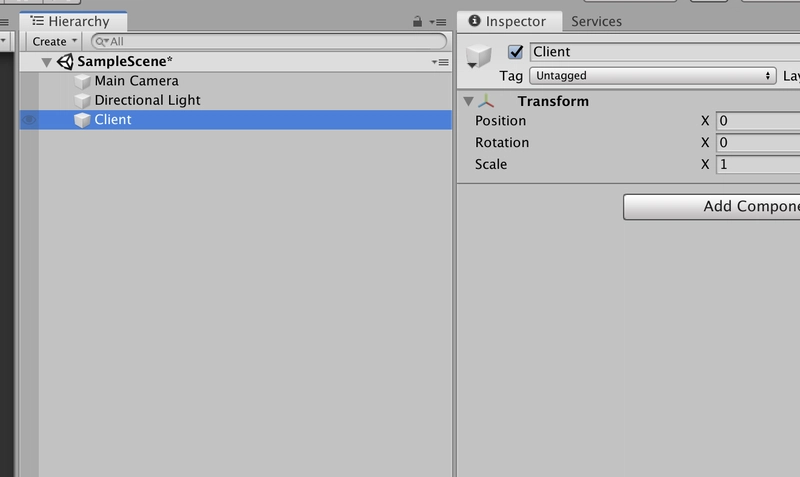800x477 pixels.
Task: Open the Create dropdown in Hierarchy
Action: pyautogui.click(x=54, y=41)
